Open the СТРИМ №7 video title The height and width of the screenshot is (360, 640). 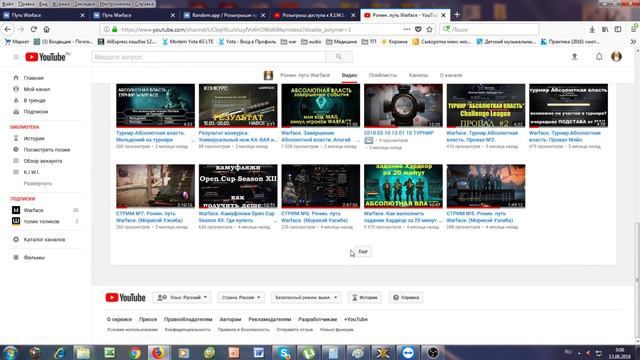click(x=149, y=217)
